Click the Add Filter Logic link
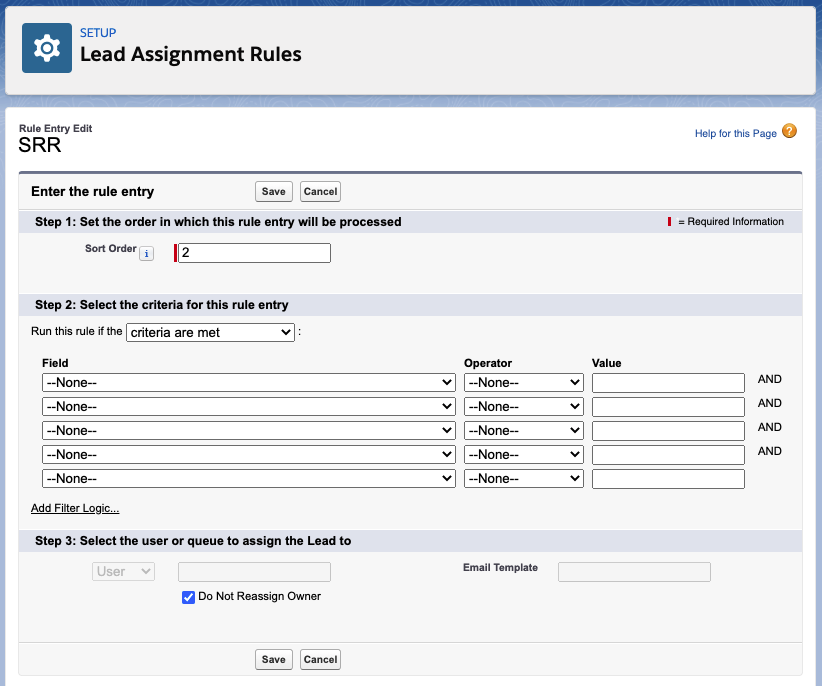822x686 pixels. pos(75,508)
